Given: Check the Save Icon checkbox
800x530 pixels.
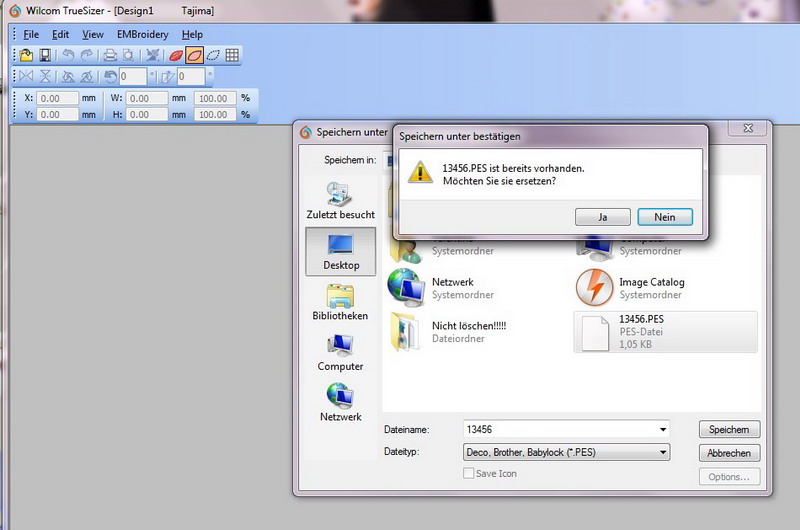Looking at the screenshot, I should point(469,473).
